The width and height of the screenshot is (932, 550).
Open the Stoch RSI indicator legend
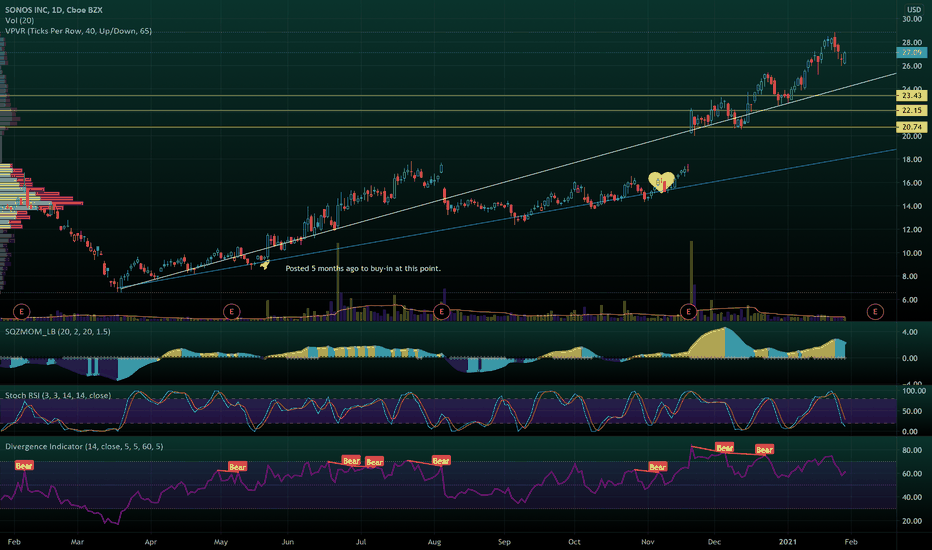coord(58,395)
